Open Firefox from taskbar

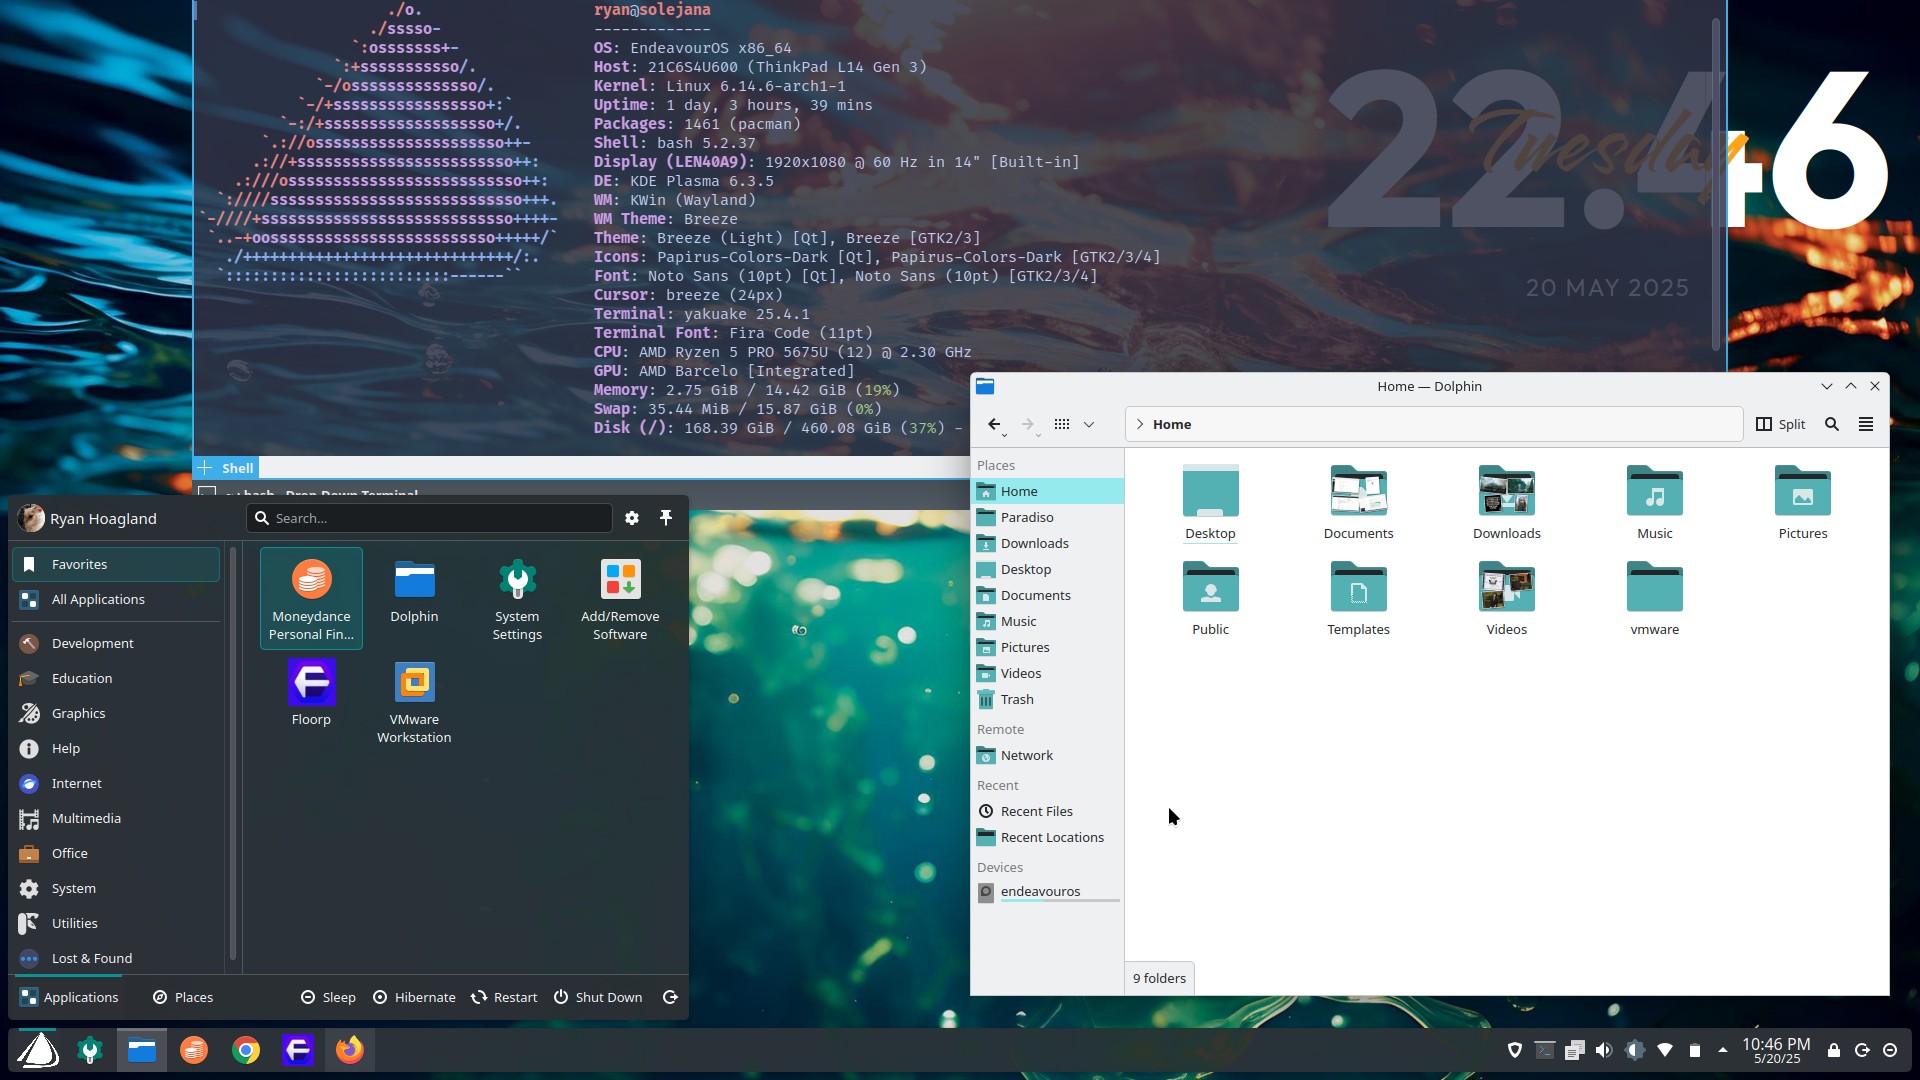(349, 1050)
